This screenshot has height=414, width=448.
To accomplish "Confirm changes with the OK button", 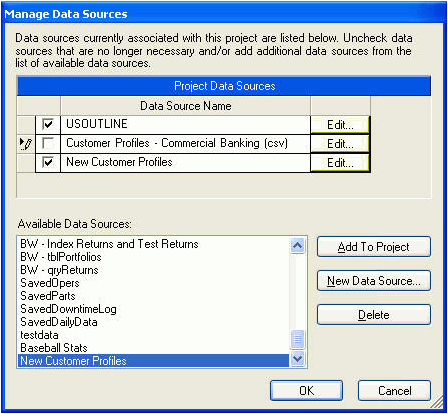I will click(x=306, y=390).
